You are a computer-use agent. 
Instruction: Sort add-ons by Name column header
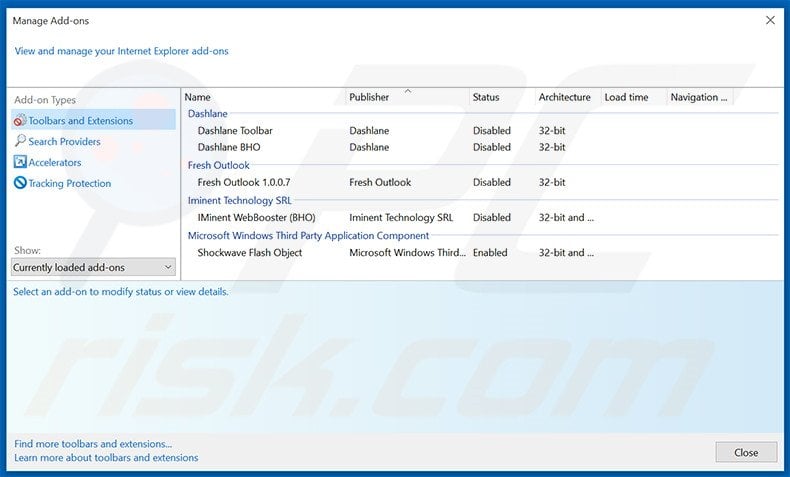262,97
